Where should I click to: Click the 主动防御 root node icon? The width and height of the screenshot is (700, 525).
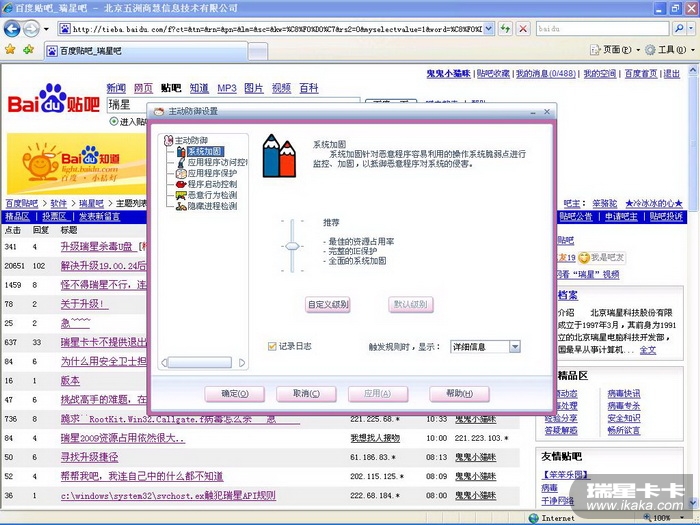[168, 141]
